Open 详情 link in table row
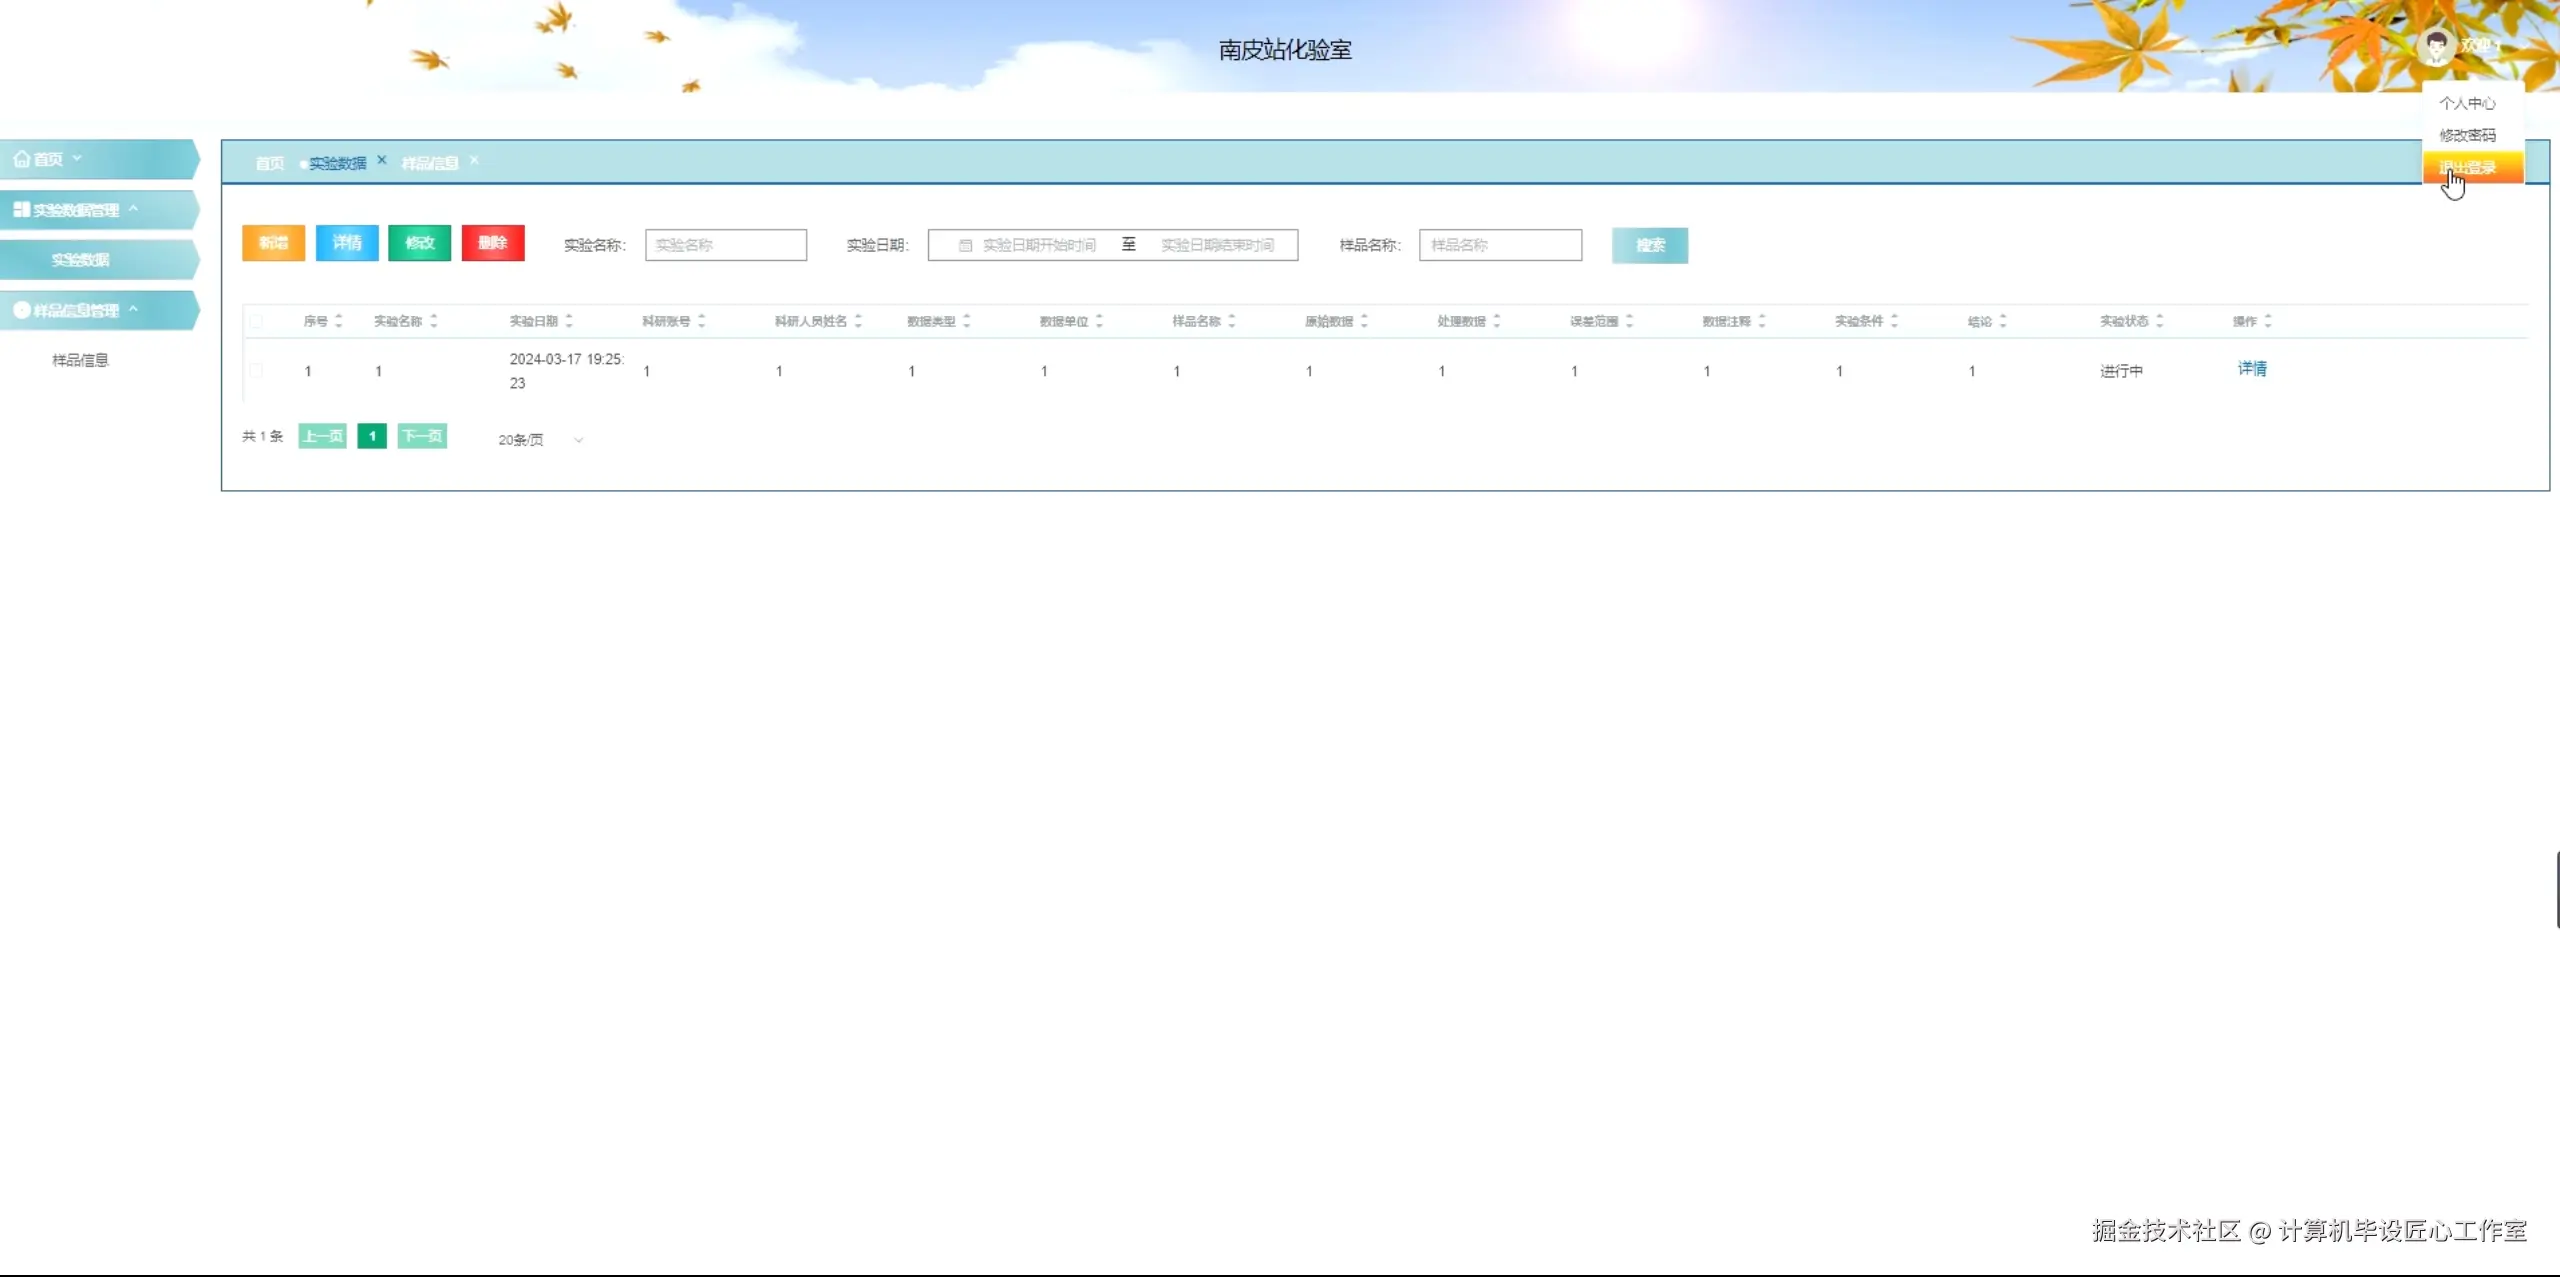Screen dimensions: 2560x1277 tap(2252, 369)
